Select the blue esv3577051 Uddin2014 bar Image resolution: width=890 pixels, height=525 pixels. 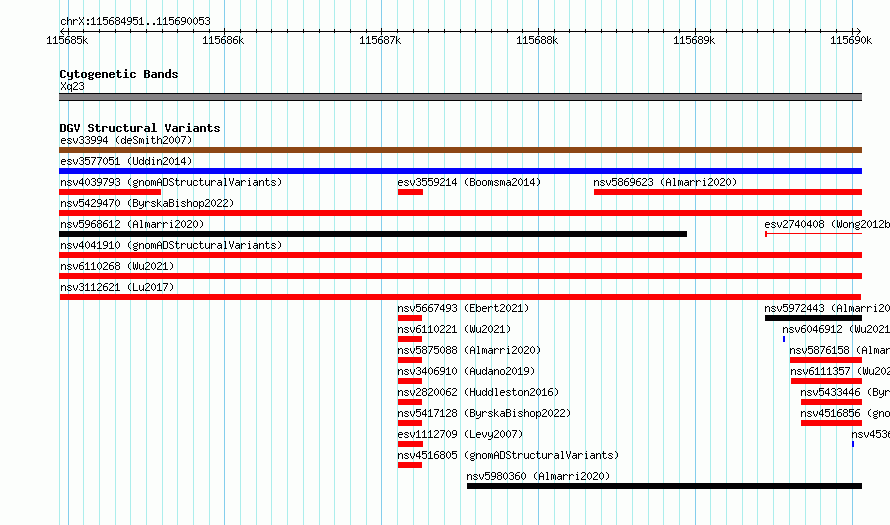tap(460, 171)
